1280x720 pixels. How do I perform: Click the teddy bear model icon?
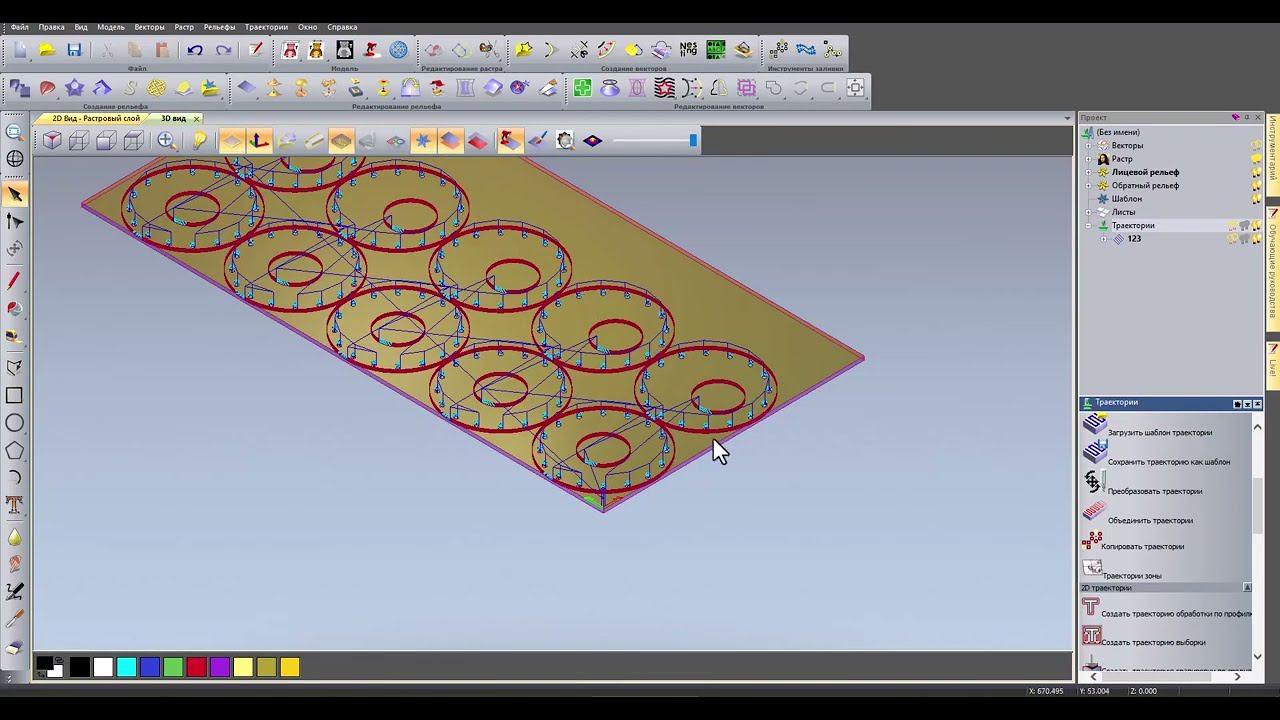(316, 50)
